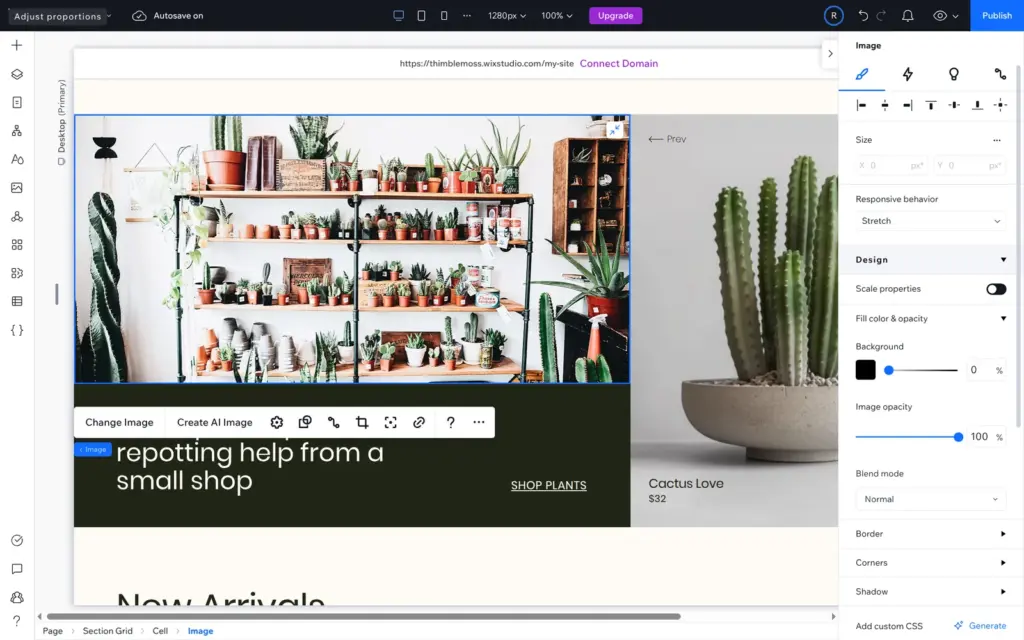Open the user avatar R
The width and height of the screenshot is (1024, 640).
pyautogui.click(x=833, y=16)
